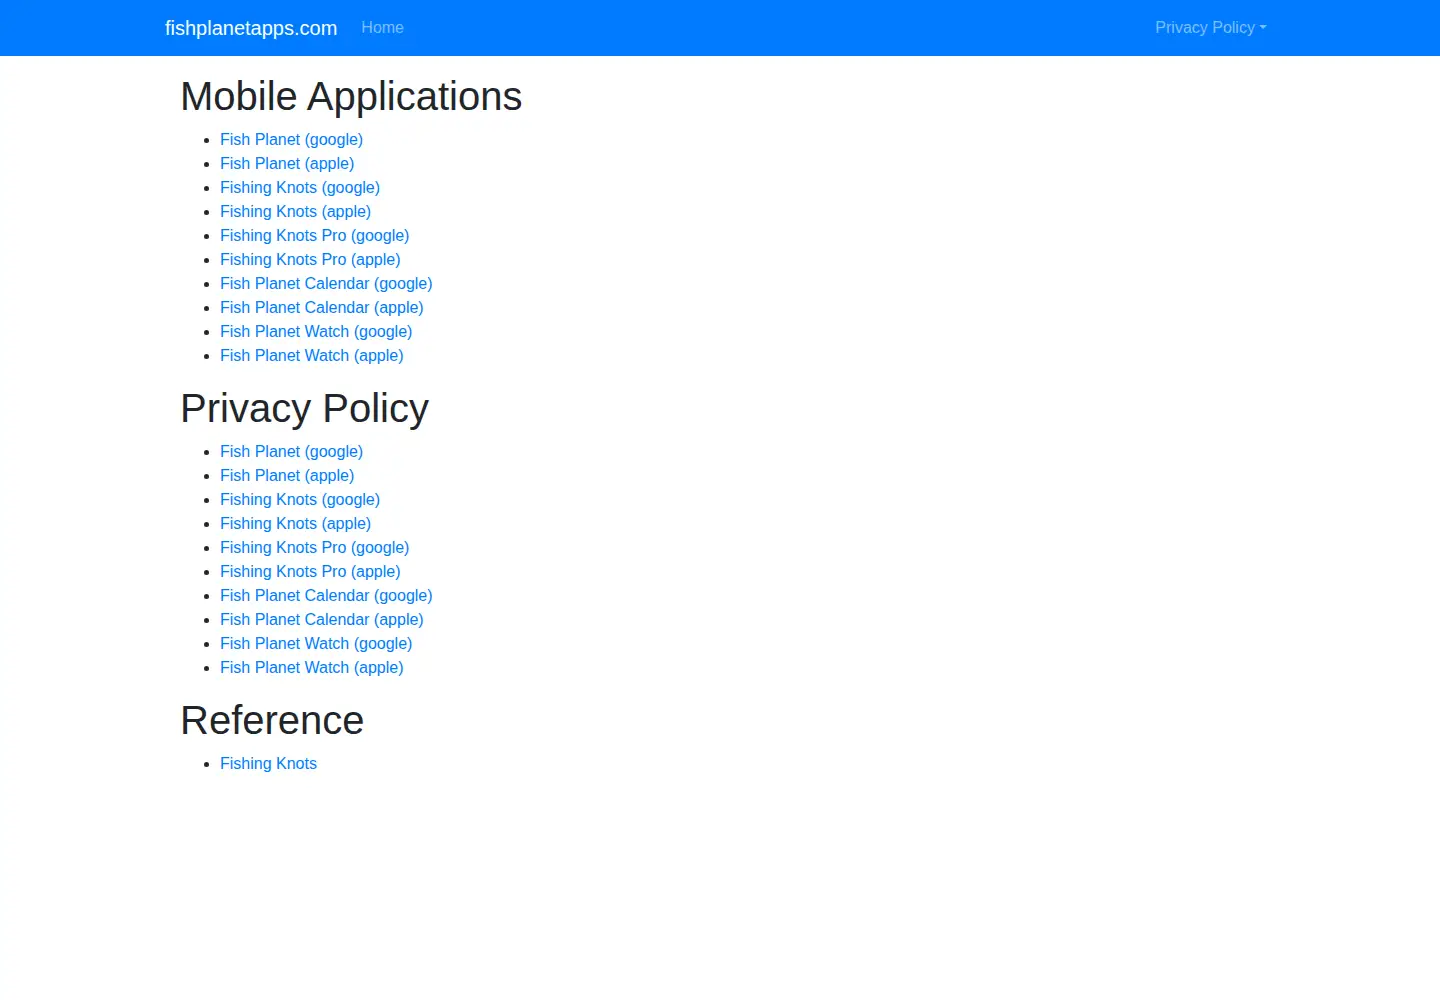1440x1000 pixels.
Task: Click the Mobile Applications heading
Action: [x=351, y=97]
